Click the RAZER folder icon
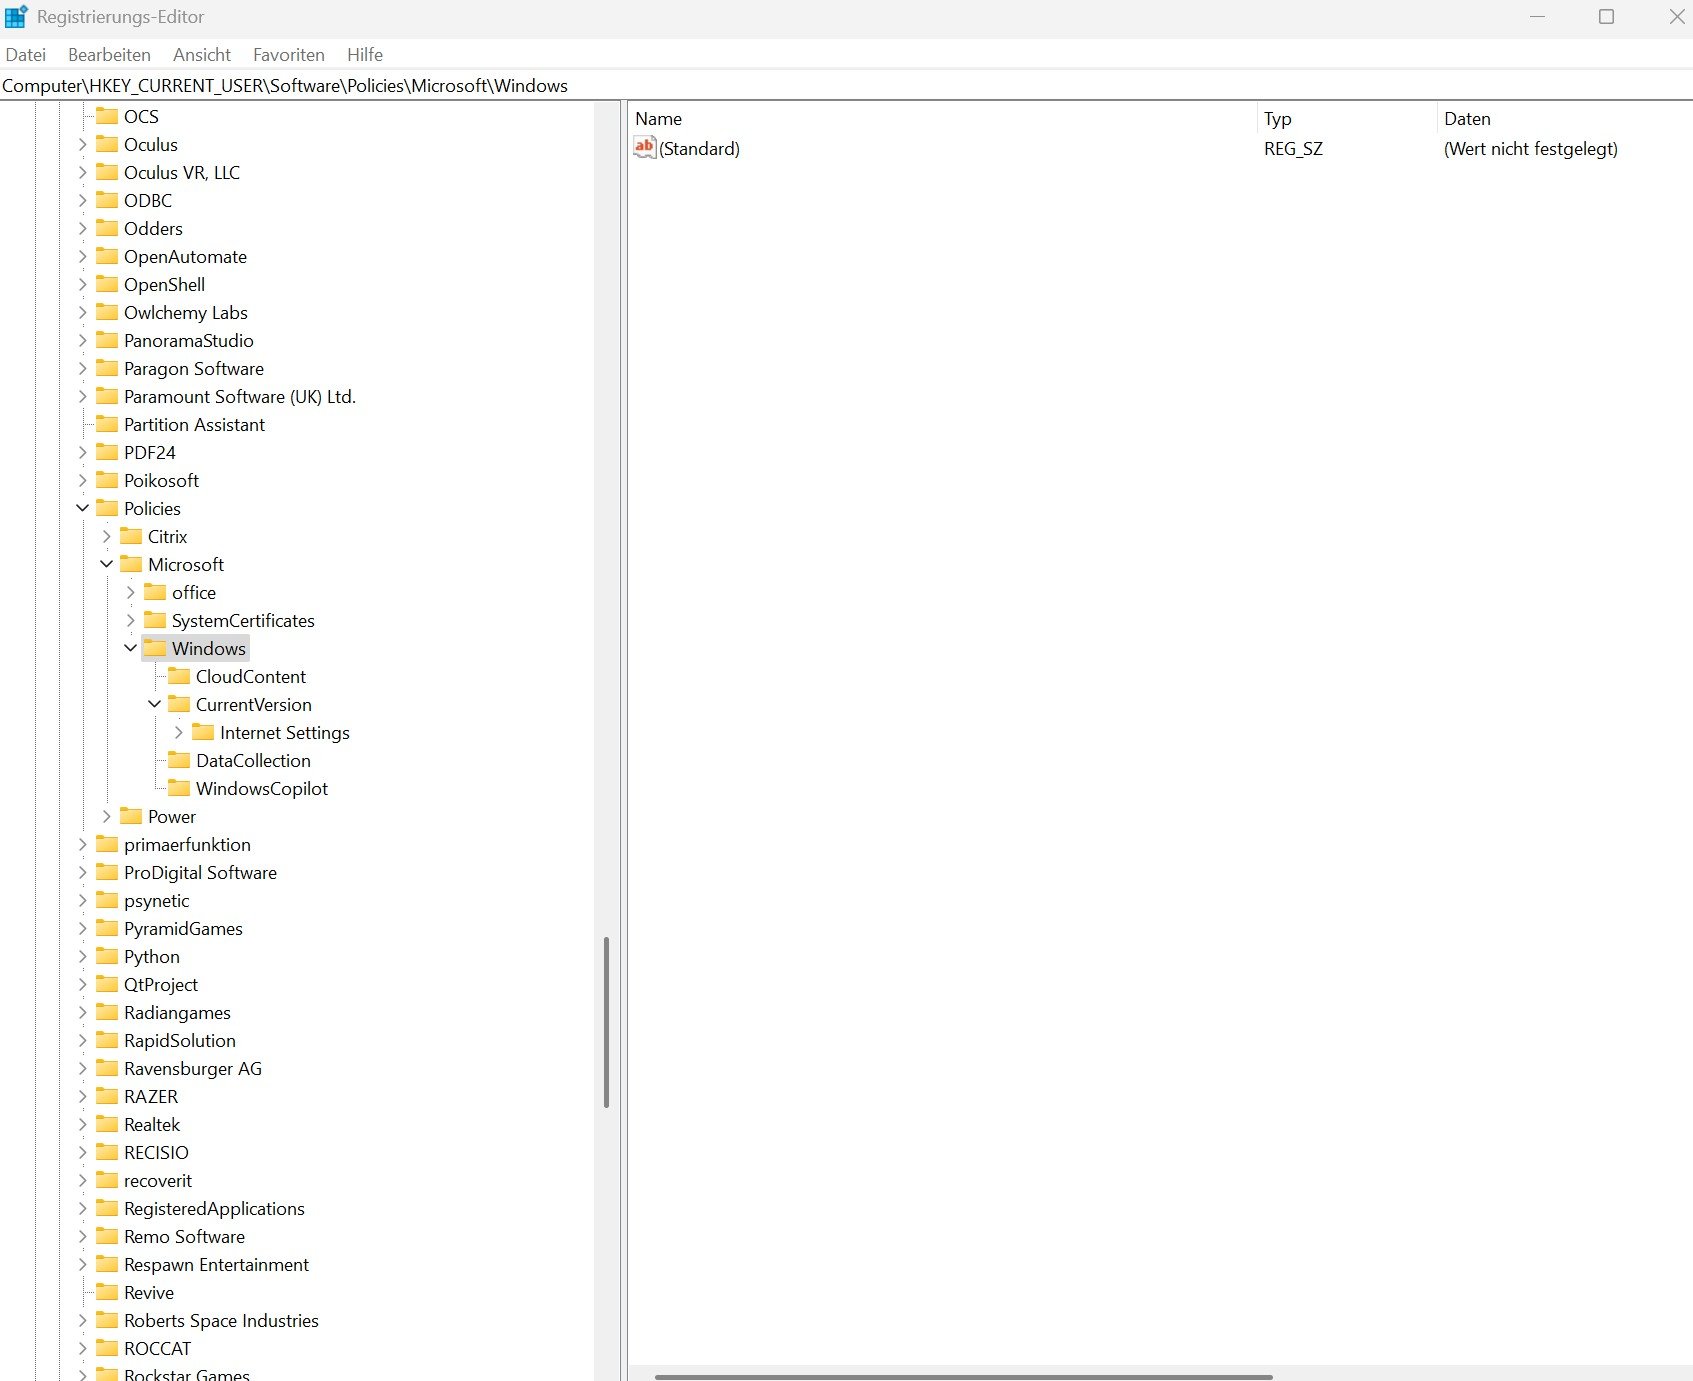This screenshot has height=1381, width=1693. pos(107,1096)
